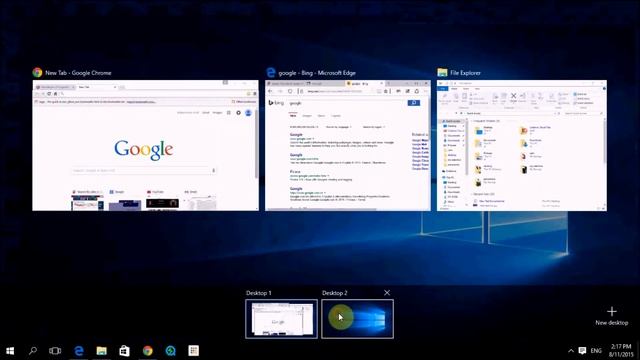Click the File Explorer icon beside its title
This screenshot has width=640, height=360.
pyautogui.click(x=442, y=73)
